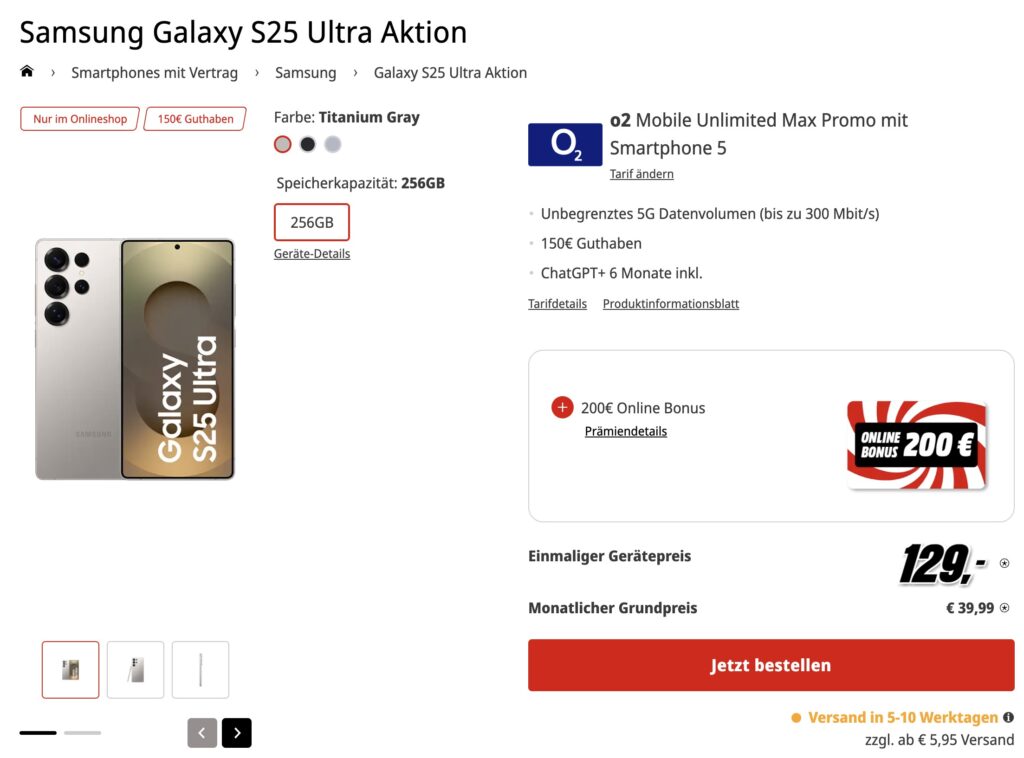Select Titanium Gray color option
The height and width of the screenshot is (758, 1024).
tap(283, 144)
